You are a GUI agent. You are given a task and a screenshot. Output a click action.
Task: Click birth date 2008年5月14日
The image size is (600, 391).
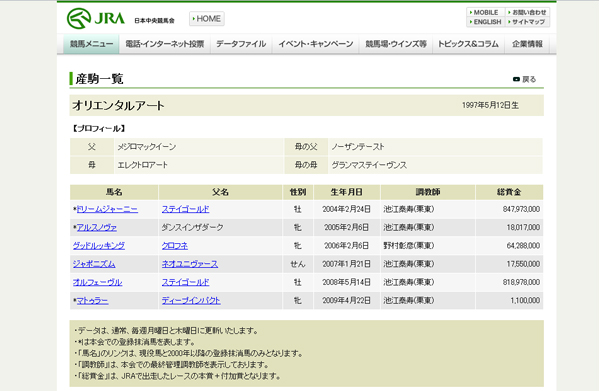[x=346, y=282]
